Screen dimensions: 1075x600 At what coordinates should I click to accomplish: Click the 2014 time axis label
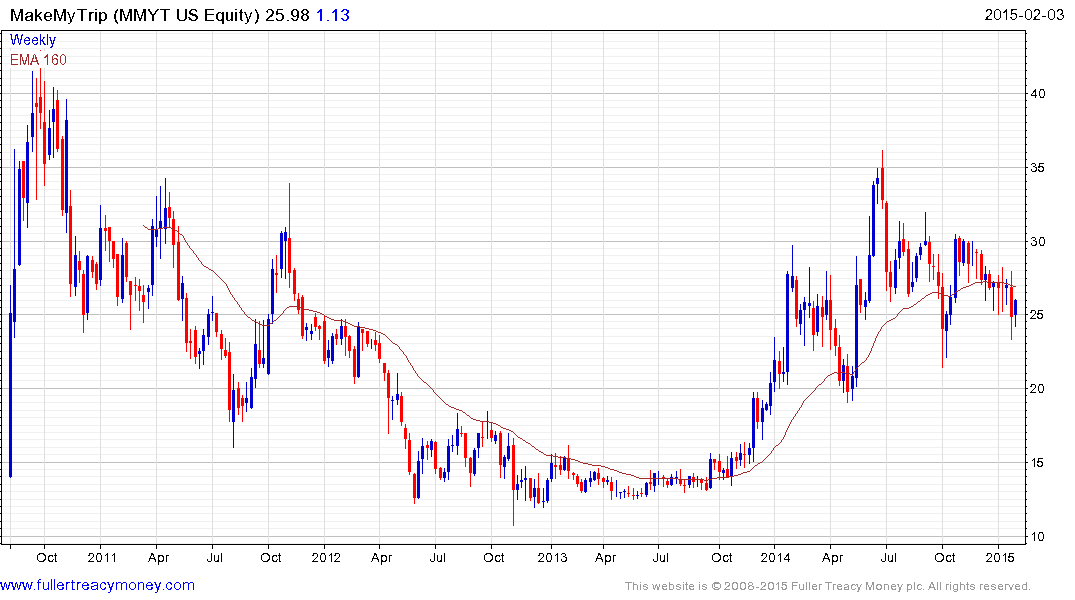775,557
